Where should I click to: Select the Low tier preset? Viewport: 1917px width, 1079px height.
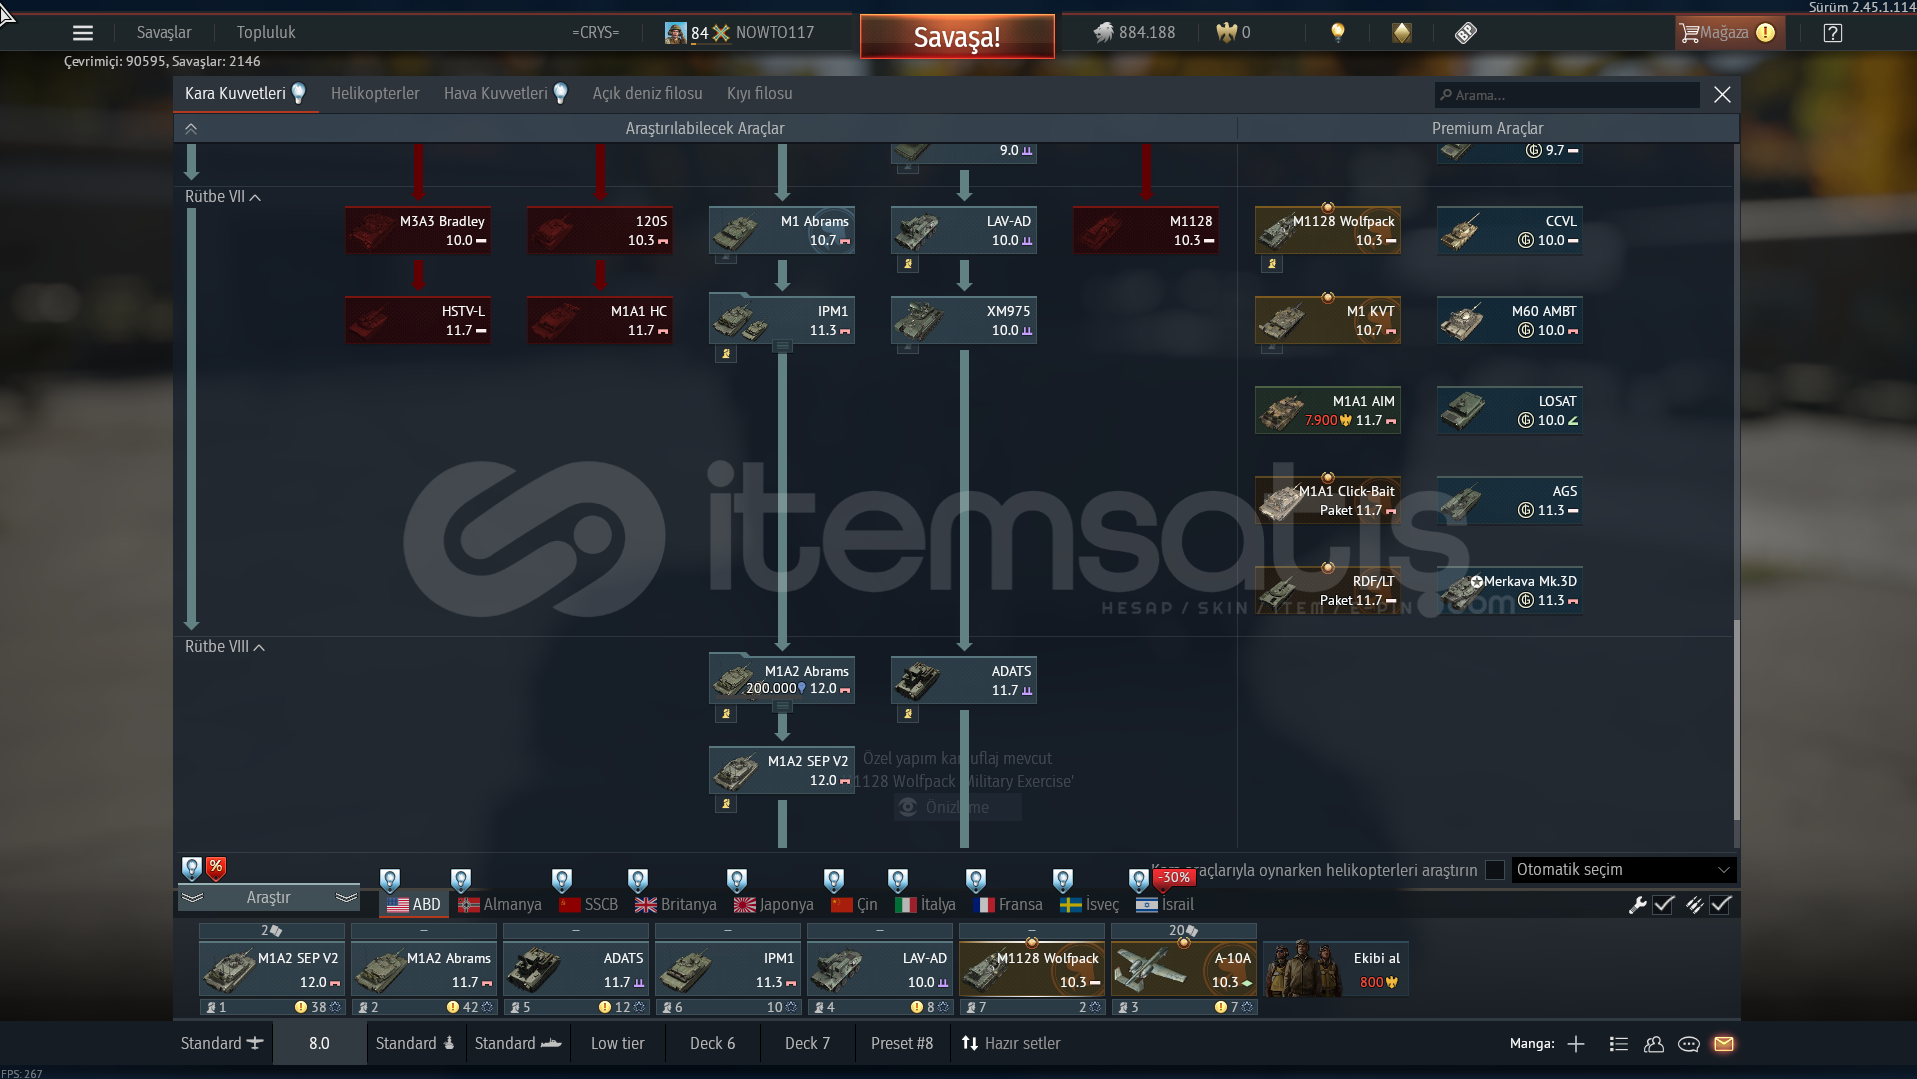point(617,1043)
